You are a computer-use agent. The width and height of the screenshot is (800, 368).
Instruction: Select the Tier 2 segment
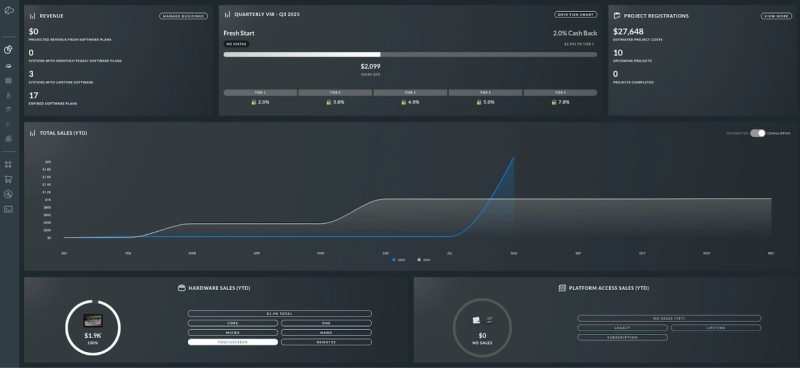coord(335,93)
